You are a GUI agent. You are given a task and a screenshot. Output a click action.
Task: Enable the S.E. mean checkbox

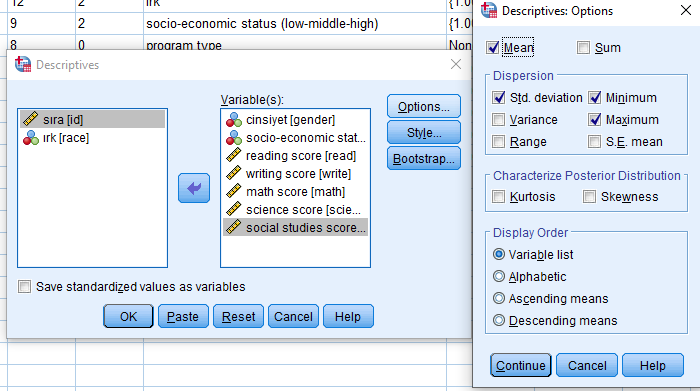594,141
